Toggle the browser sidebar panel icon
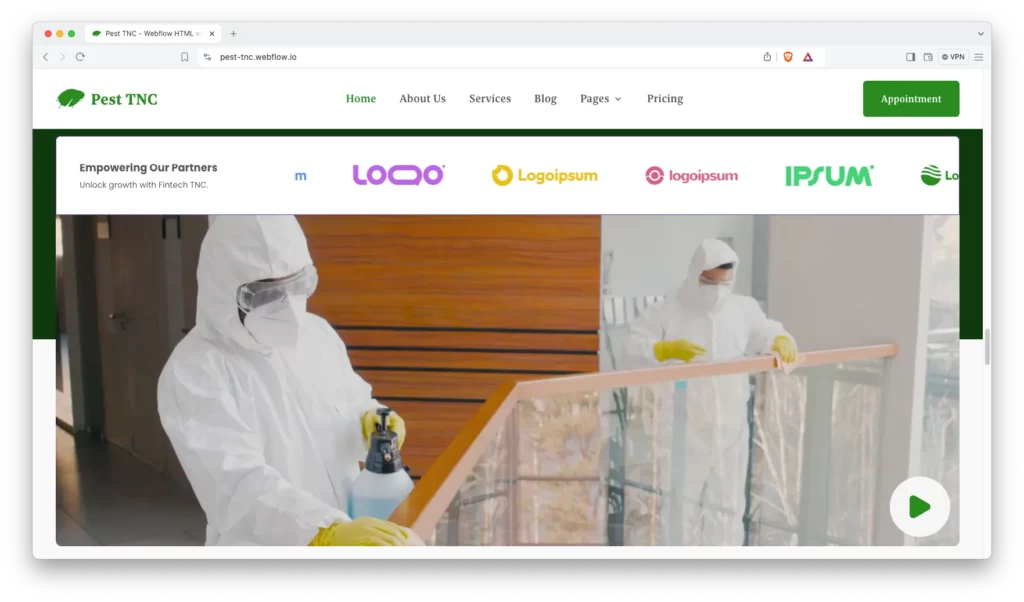Viewport: 1024px width, 602px height. (x=910, y=57)
